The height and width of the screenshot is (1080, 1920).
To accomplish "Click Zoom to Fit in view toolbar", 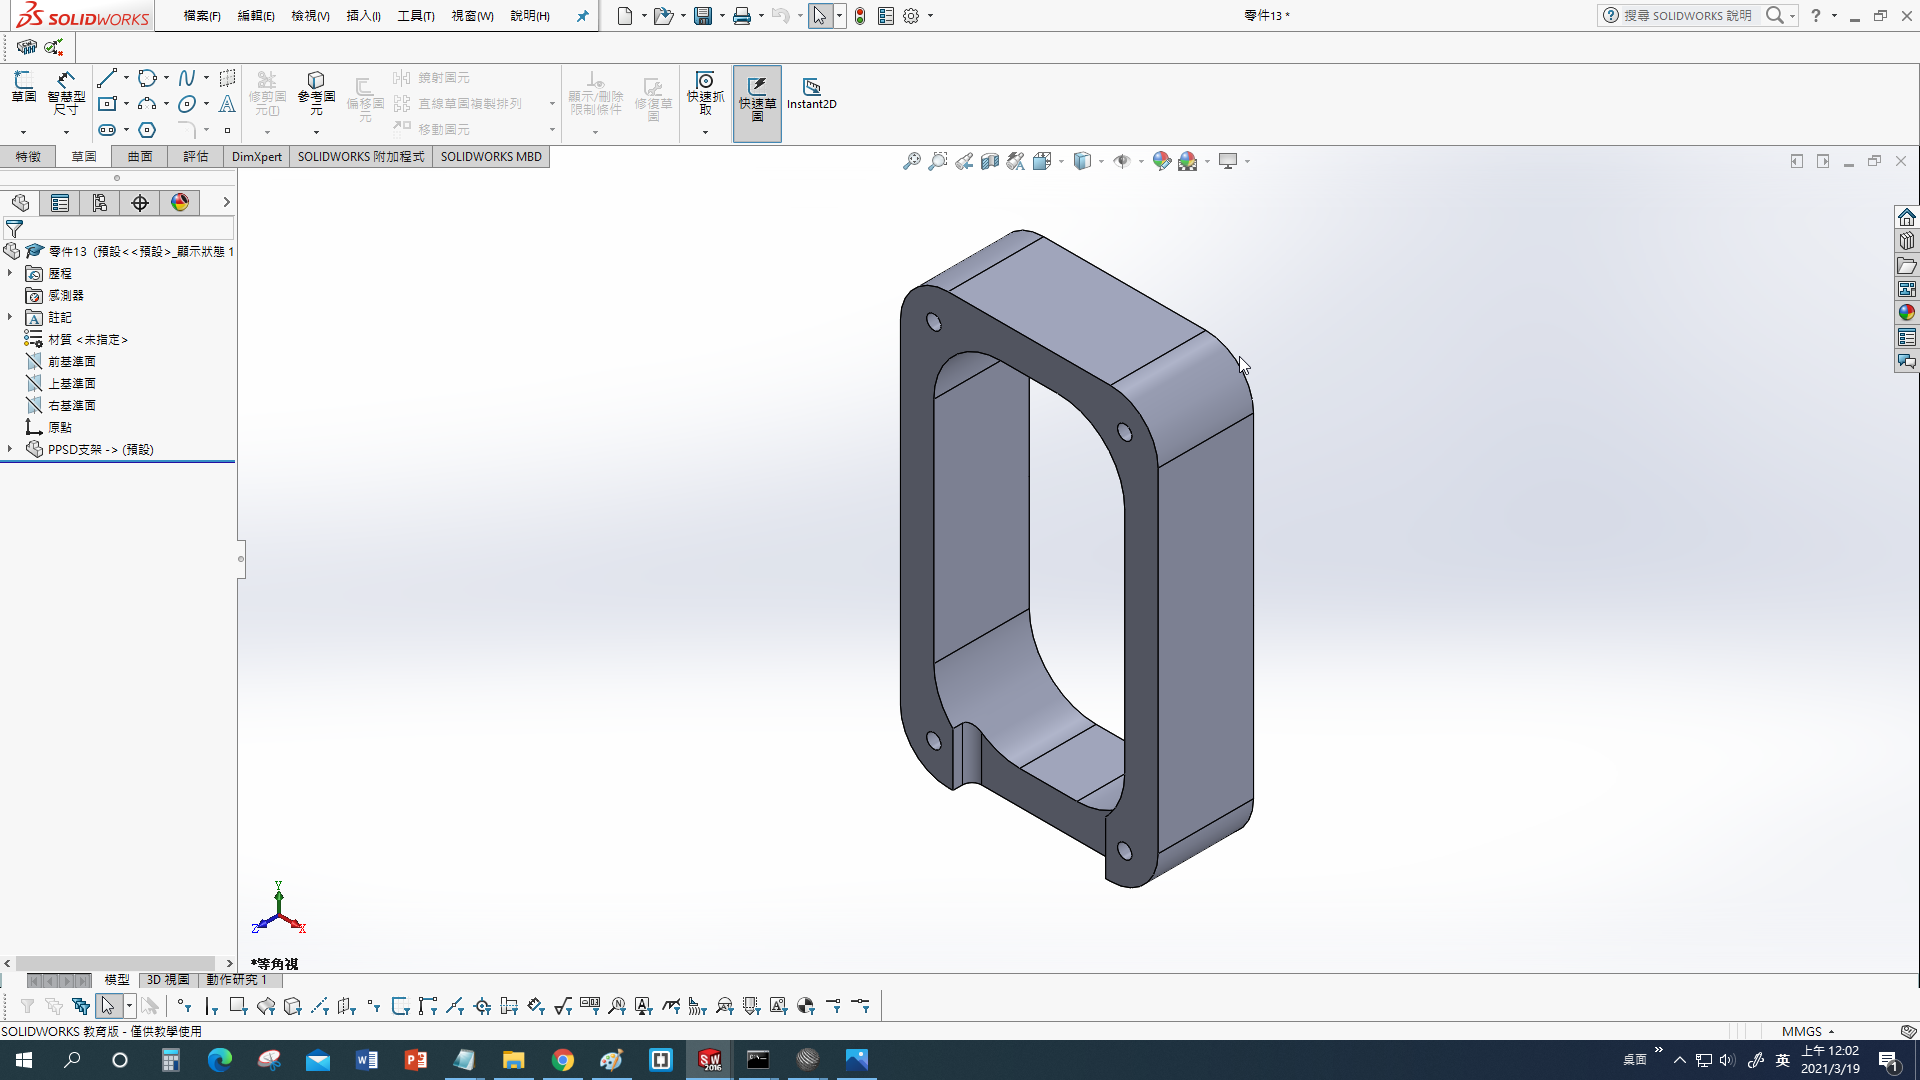I will pyautogui.click(x=911, y=161).
